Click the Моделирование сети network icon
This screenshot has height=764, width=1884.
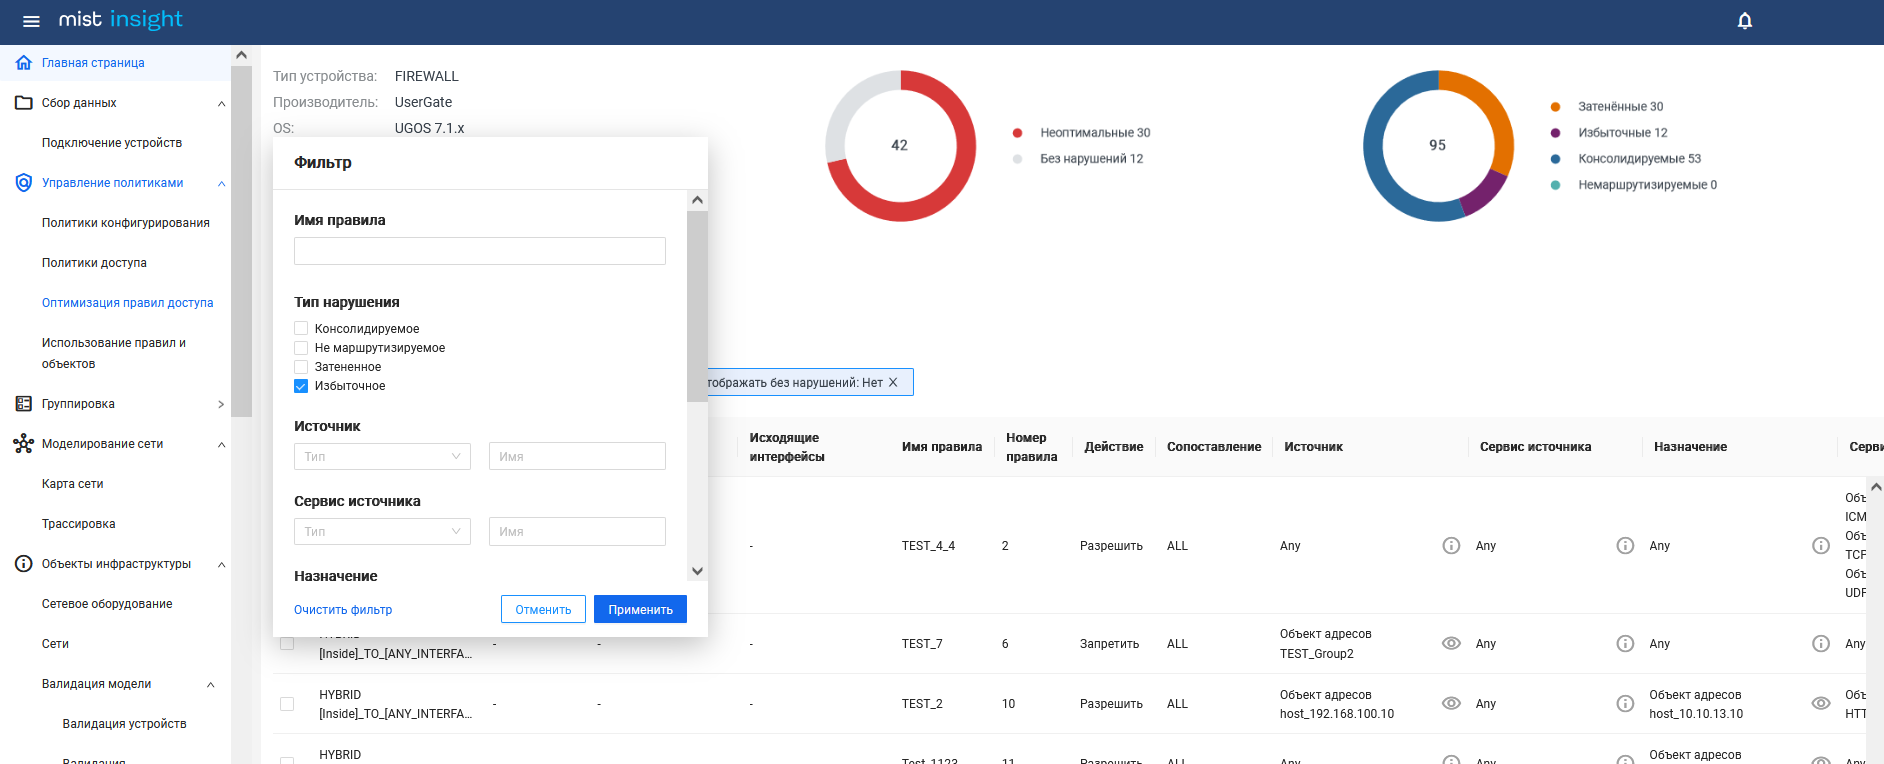(x=24, y=444)
